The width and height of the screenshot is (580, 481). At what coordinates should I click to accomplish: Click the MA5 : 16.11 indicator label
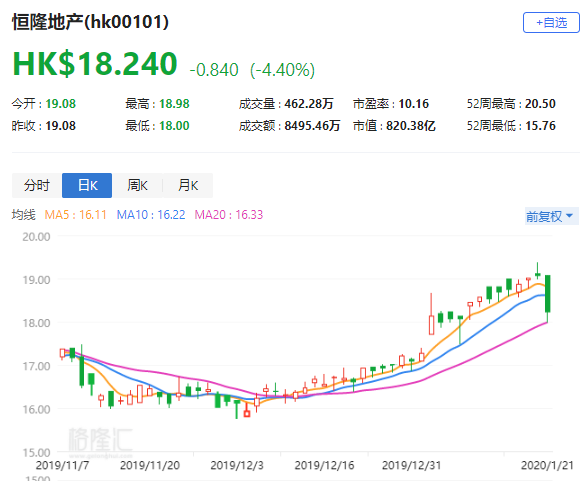[75, 215]
